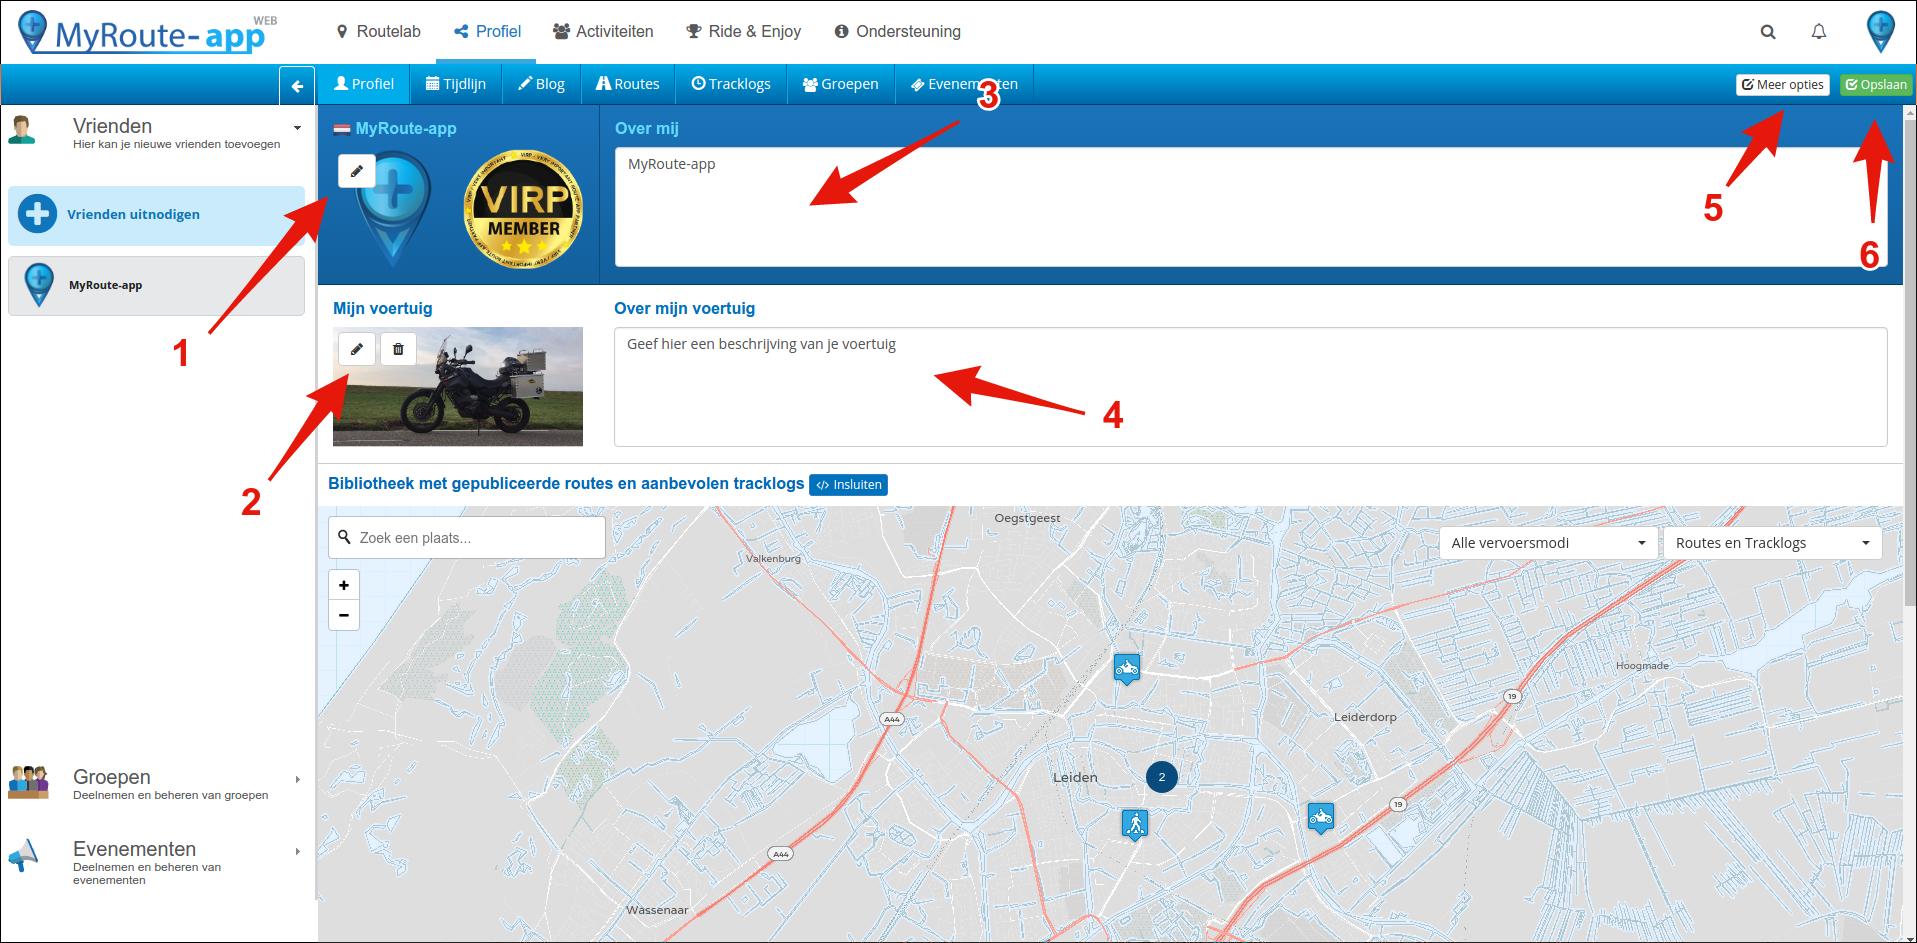Click the Over mij text area
The height and width of the screenshot is (943, 1917).
[x=1250, y=207]
